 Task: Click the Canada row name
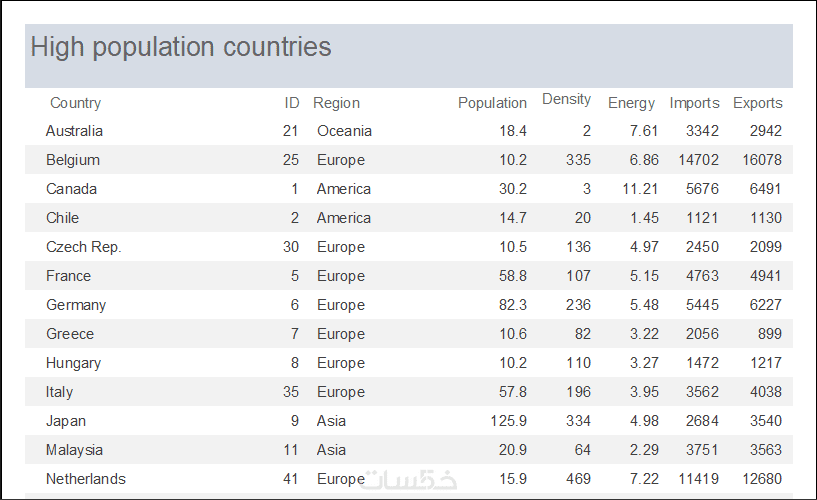tap(70, 189)
